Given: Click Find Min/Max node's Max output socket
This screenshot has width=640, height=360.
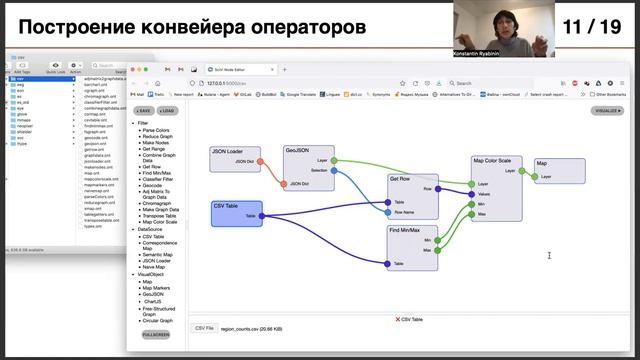Looking at the screenshot, I should (438, 250).
